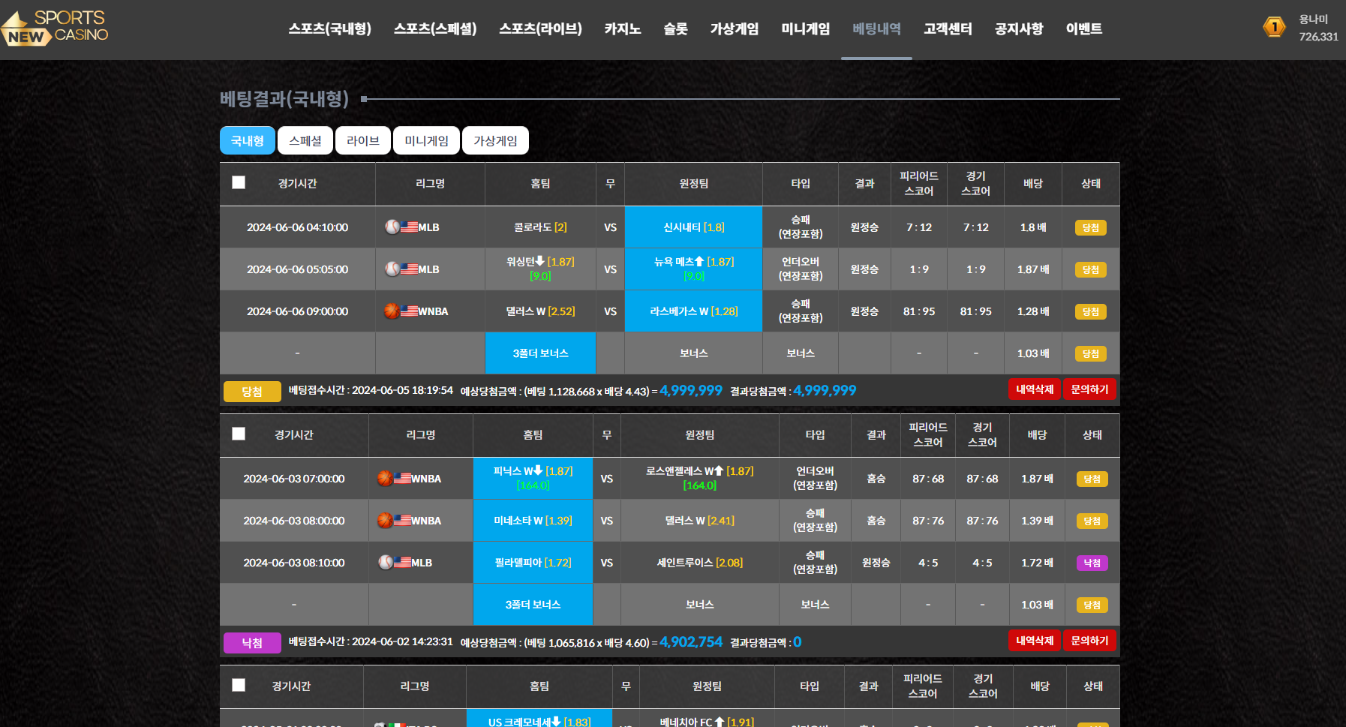1346x727 pixels.
Task: Click highlighted 필라델피아 [1.72] cell
Action: click(x=533, y=562)
